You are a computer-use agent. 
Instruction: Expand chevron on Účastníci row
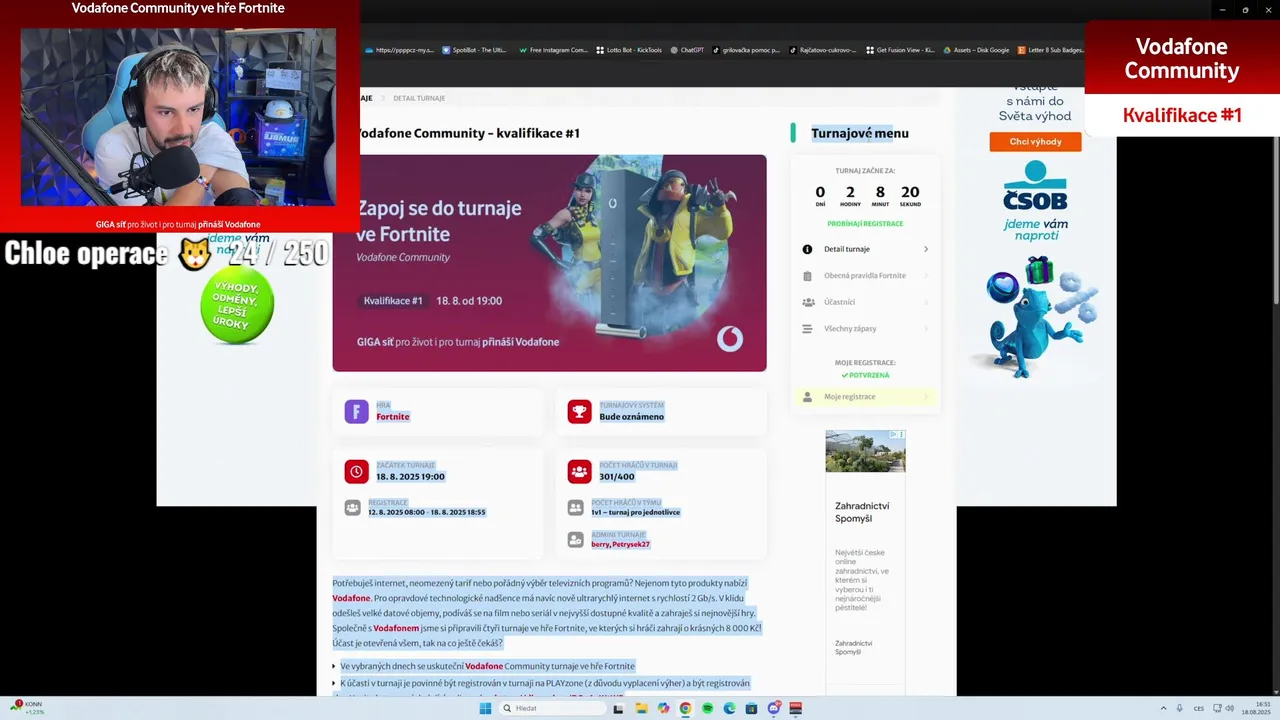(x=926, y=302)
